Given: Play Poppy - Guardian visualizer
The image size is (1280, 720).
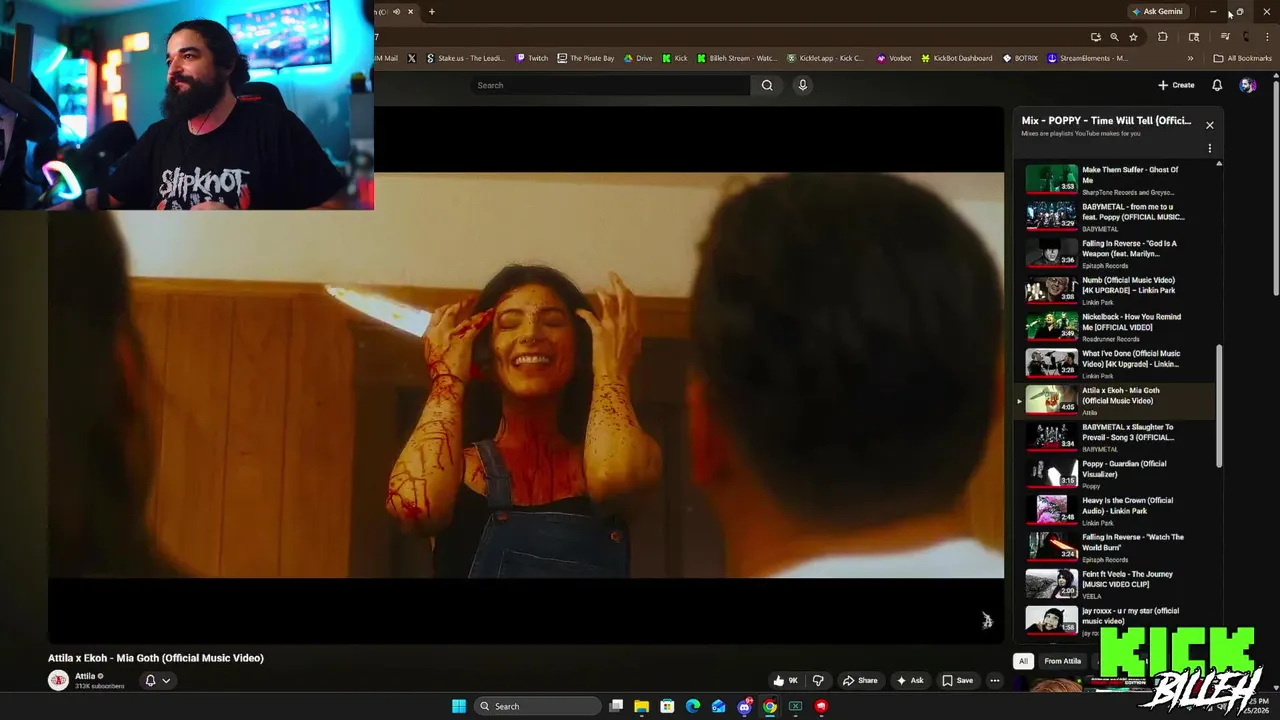Looking at the screenshot, I should pyautogui.click(x=1116, y=473).
